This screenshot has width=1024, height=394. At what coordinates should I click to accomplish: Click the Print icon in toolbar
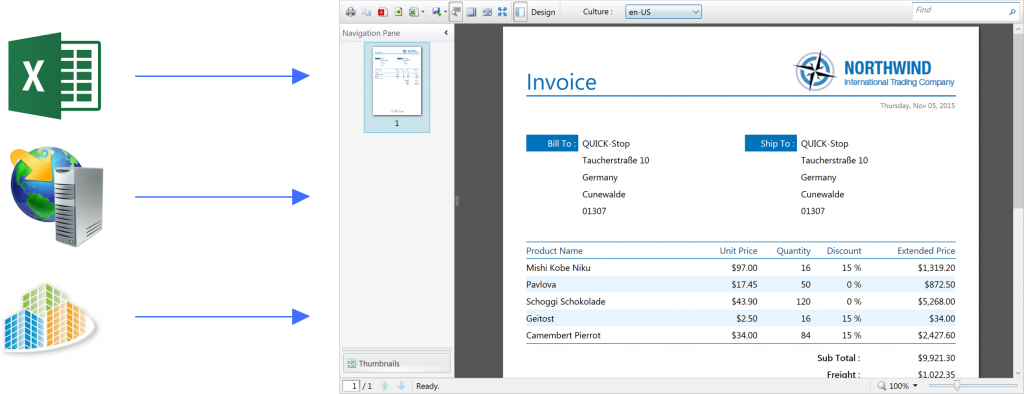(x=351, y=12)
